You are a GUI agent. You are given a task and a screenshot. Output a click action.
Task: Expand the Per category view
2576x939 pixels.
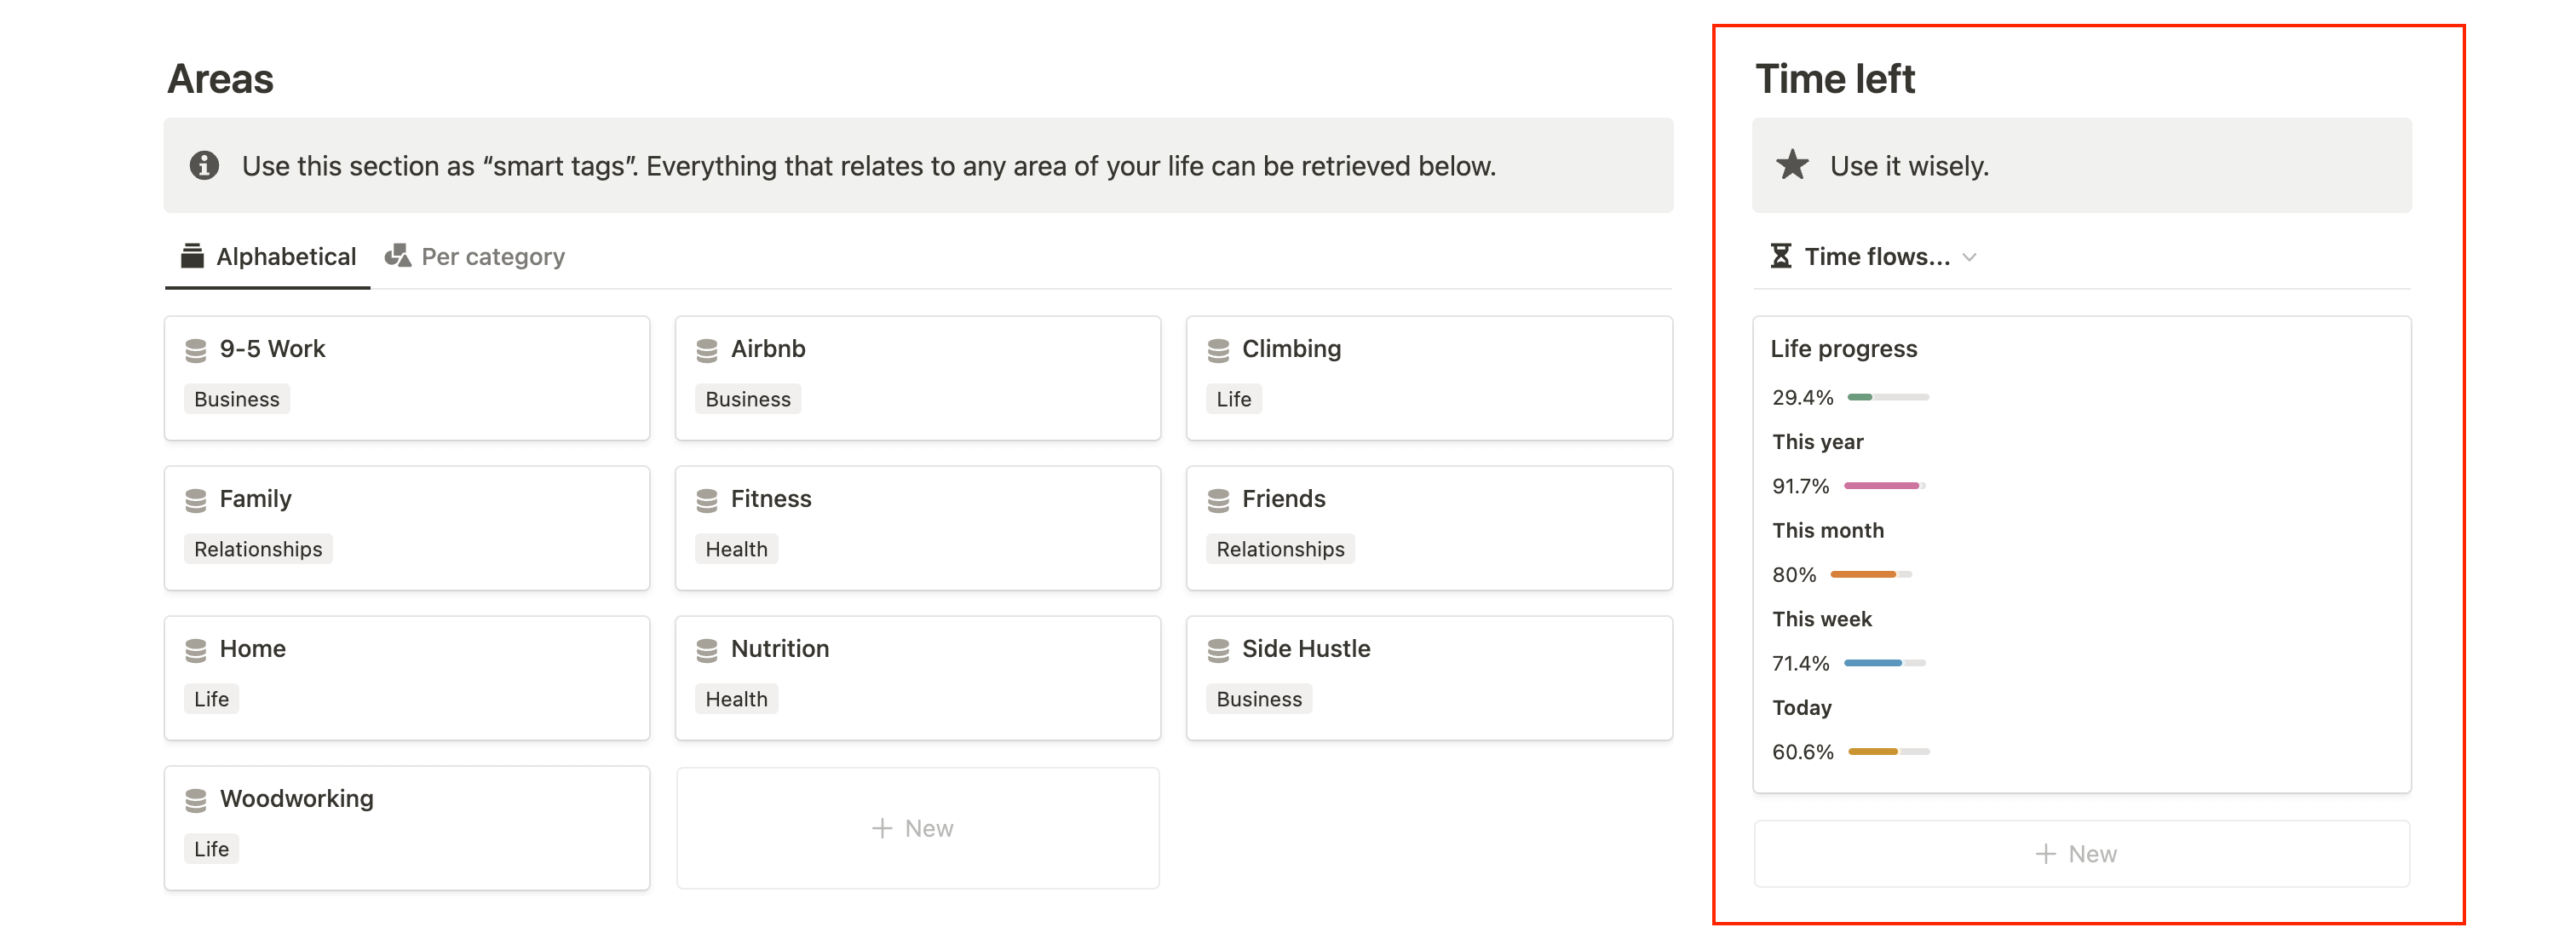coord(493,255)
